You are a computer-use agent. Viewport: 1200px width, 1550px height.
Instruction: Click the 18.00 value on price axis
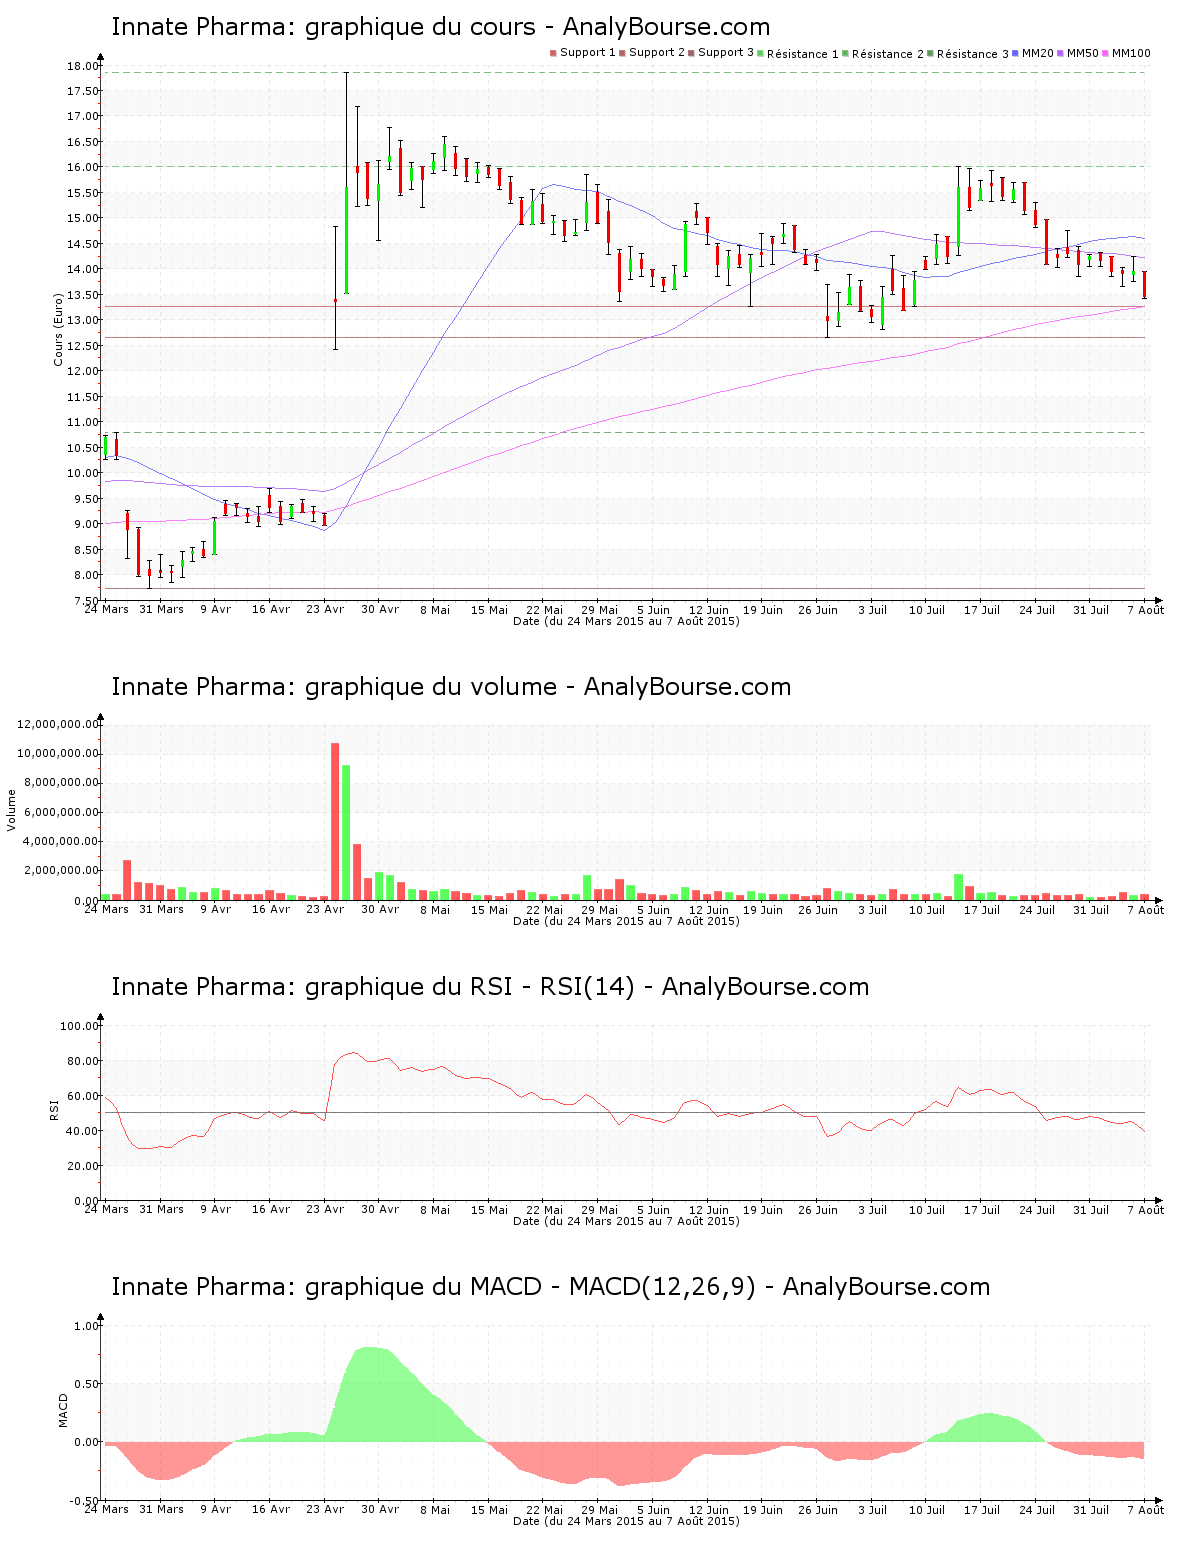83,66
